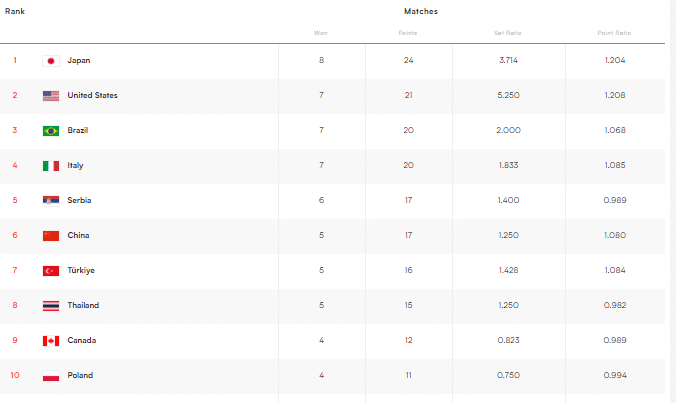Screen dimensions: 676x403
Task: Select the Brazil flag icon
Action: click(51, 131)
